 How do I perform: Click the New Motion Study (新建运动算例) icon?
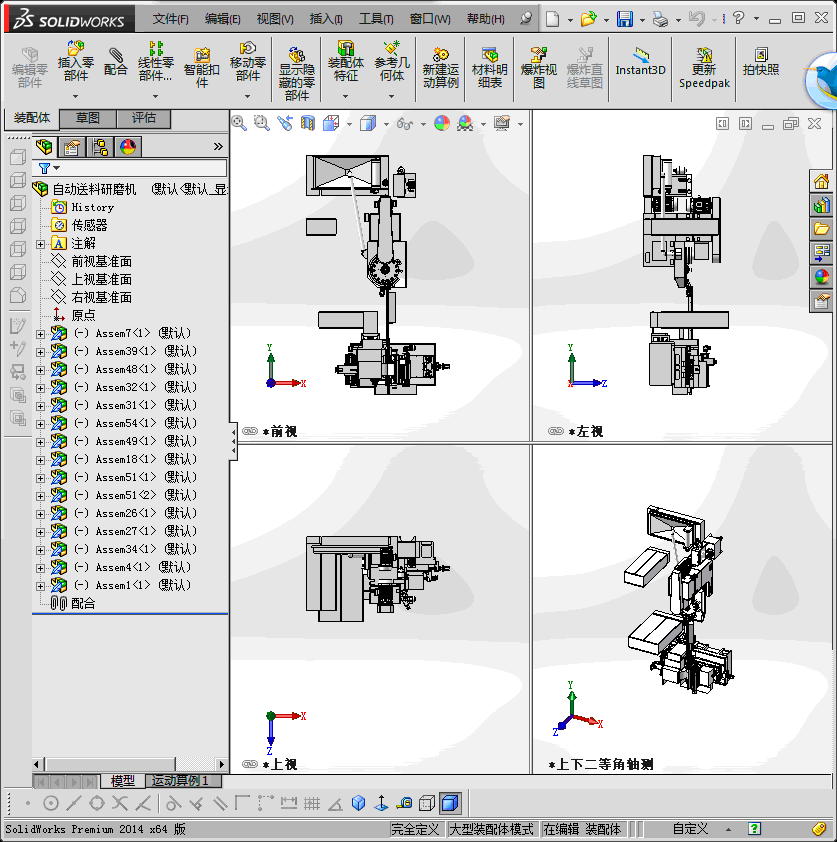pos(440,62)
